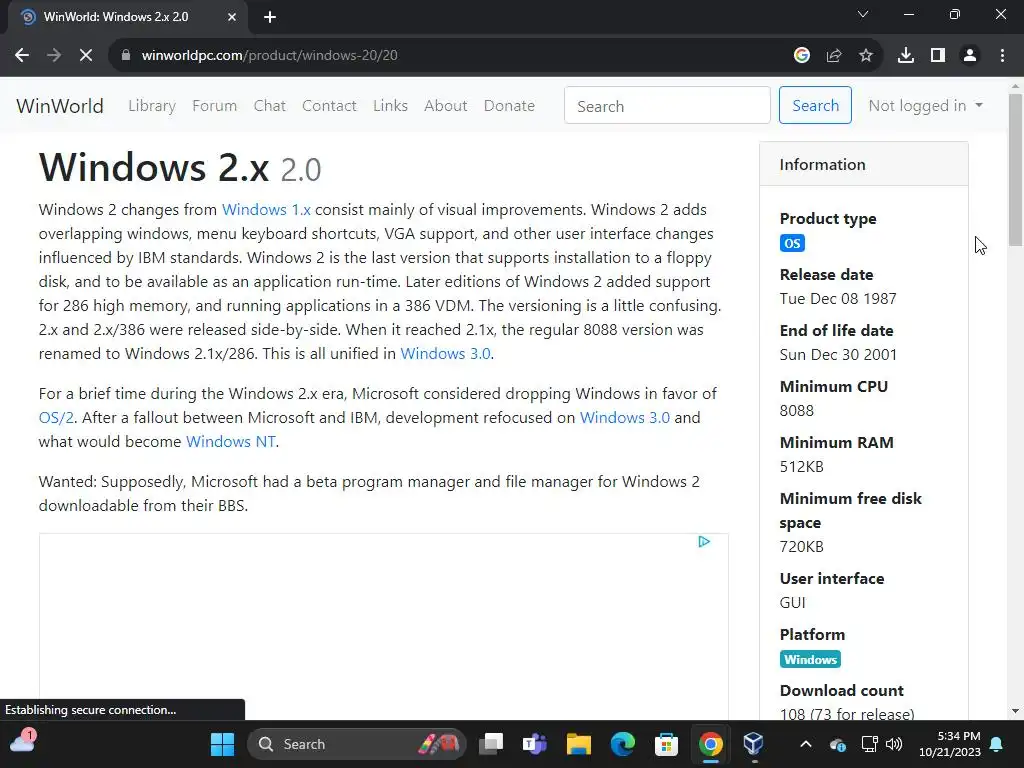Open the Donate page
Image resolution: width=1024 pixels, height=768 pixels.
(x=509, y=106)
